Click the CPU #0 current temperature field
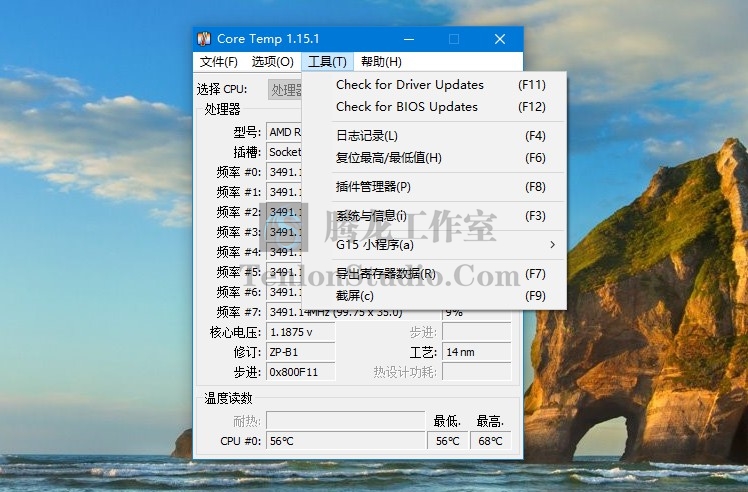The image size is (748, 492). point(345,441)
